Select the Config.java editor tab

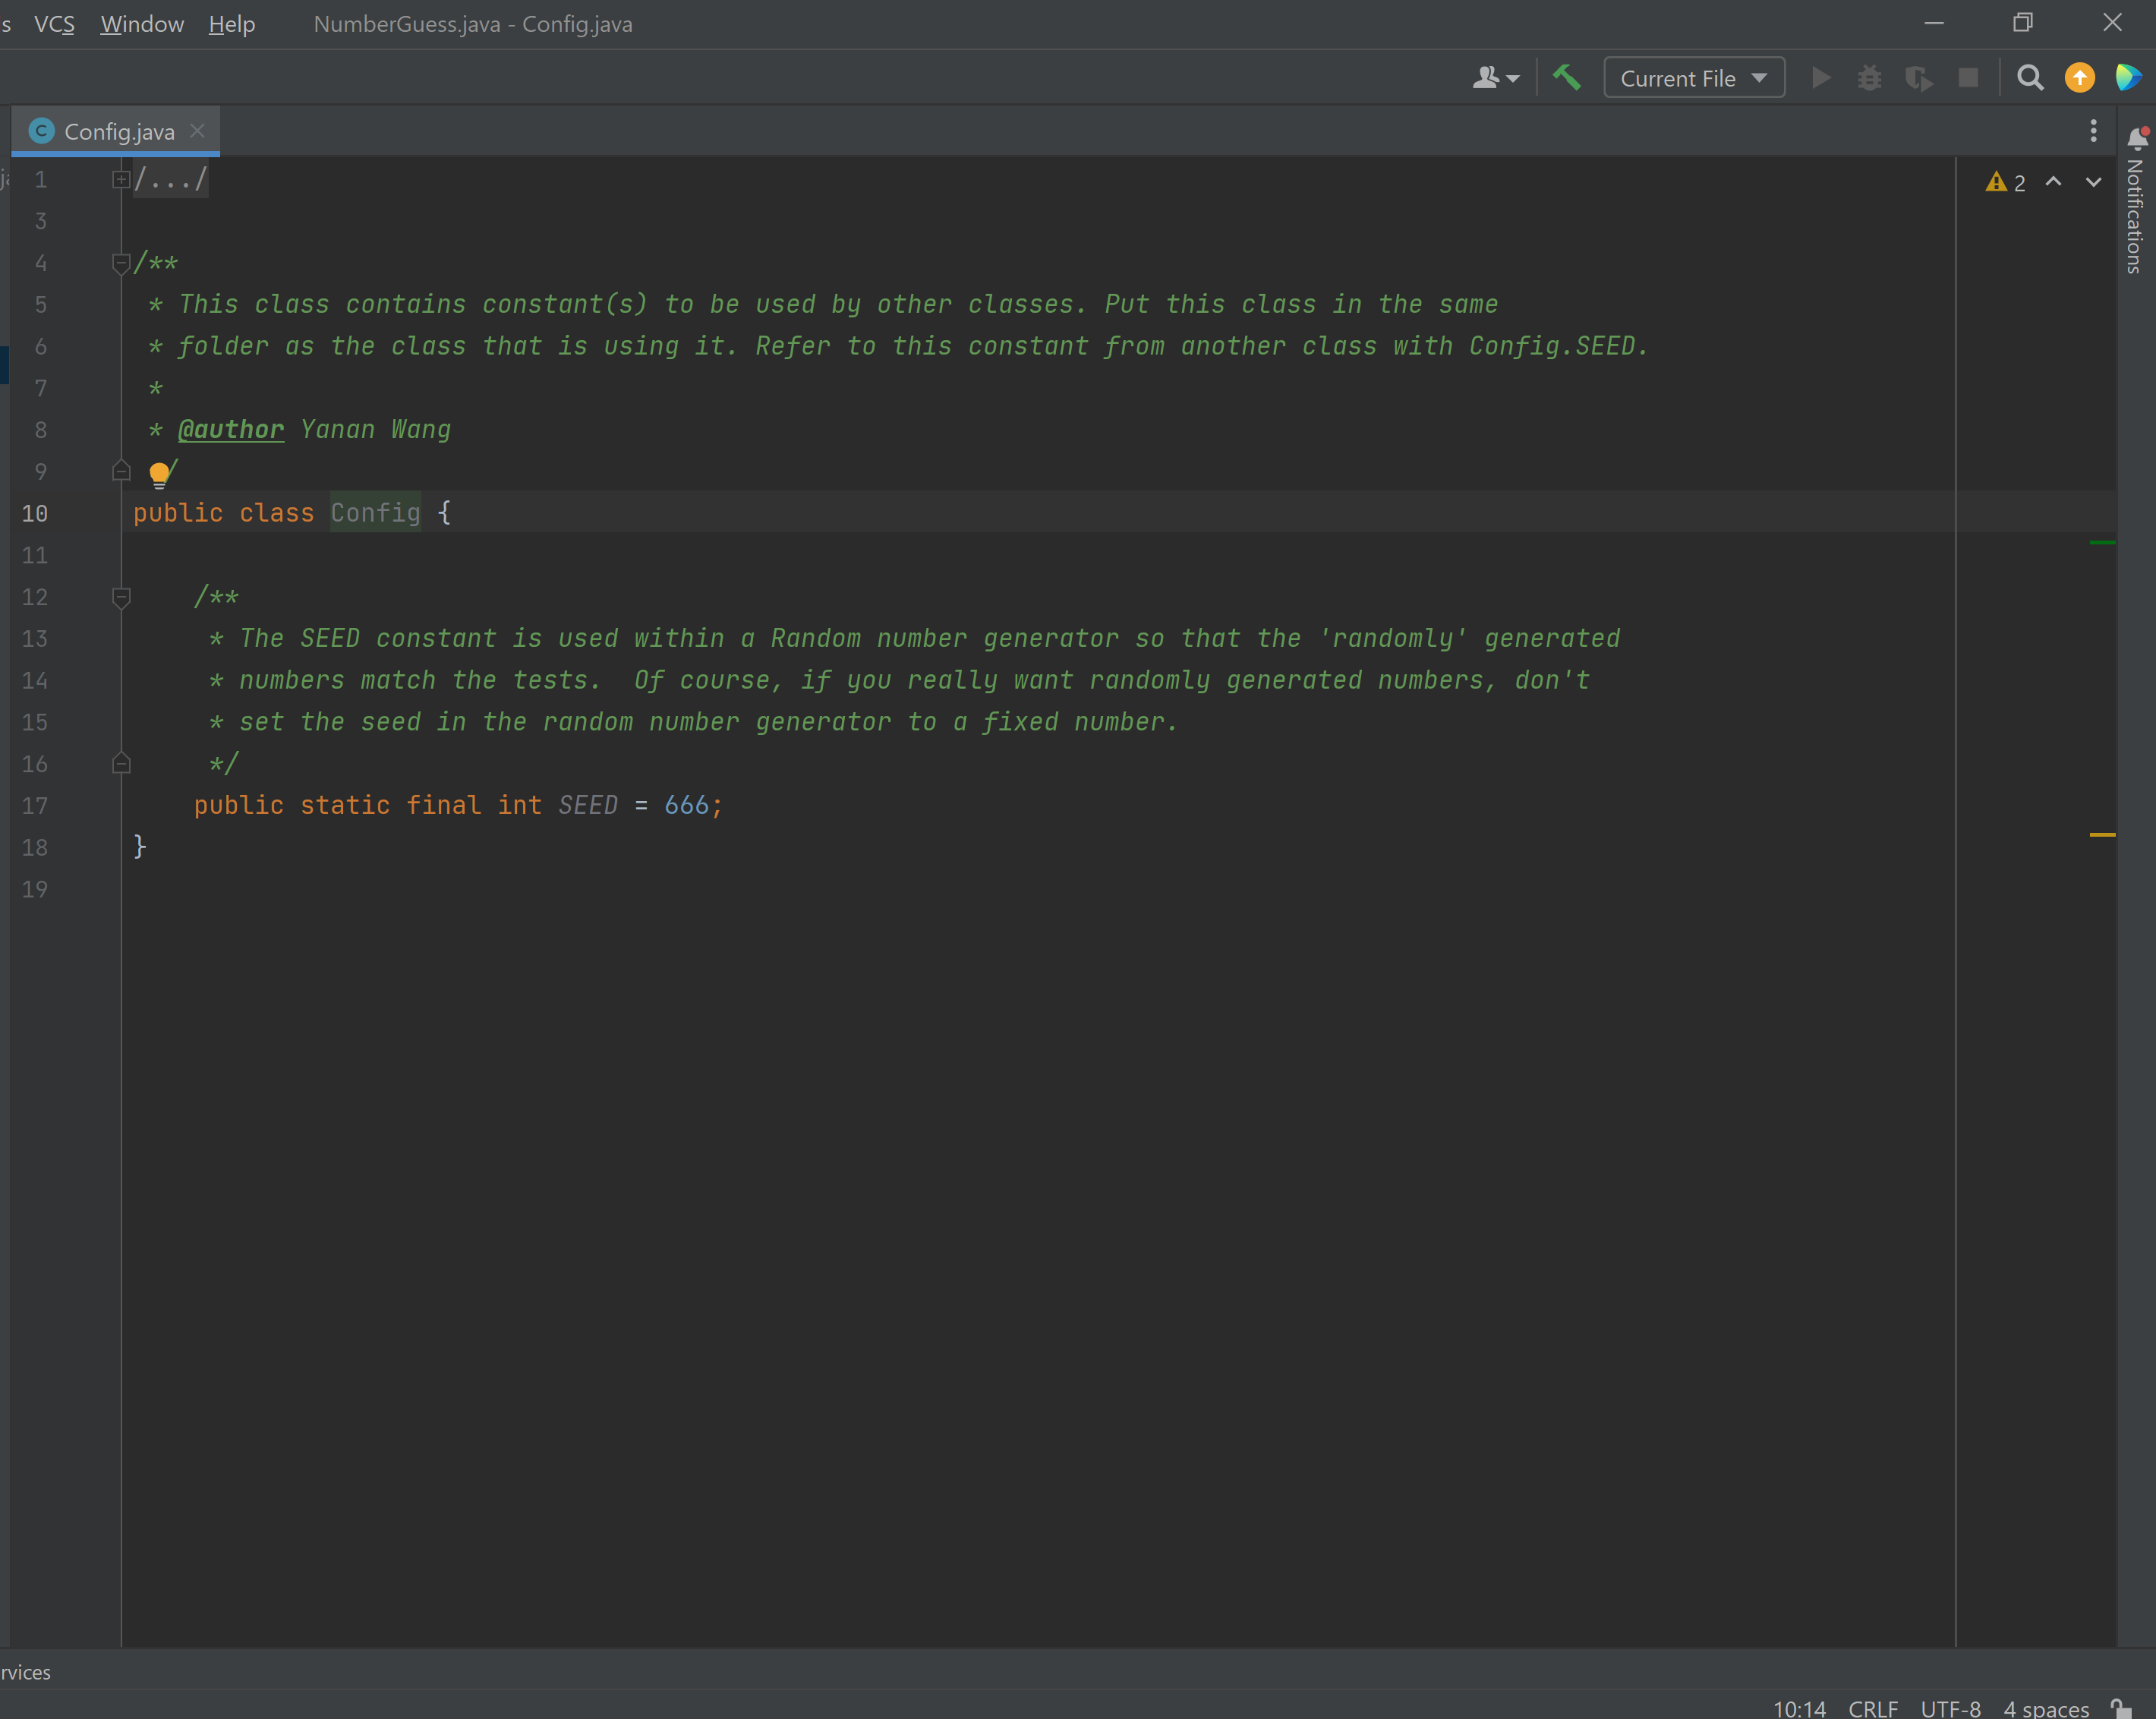(118, 132)
